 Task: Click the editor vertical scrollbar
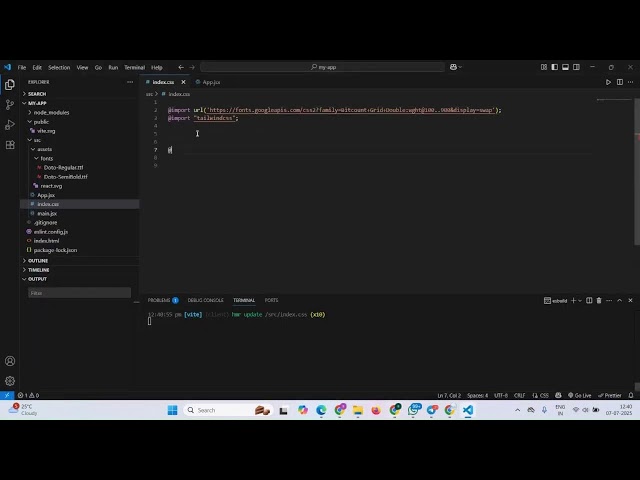637,171
